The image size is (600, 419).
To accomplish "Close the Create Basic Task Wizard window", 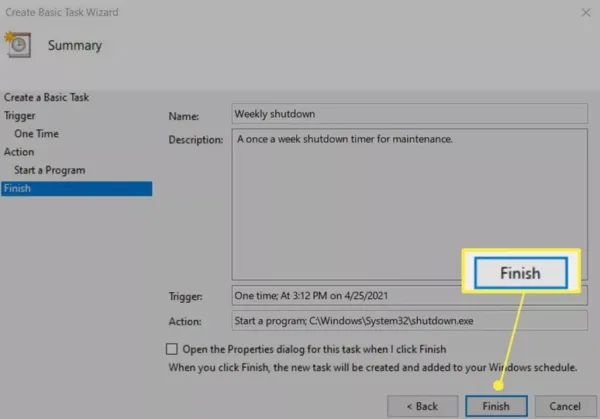I will [585, 13].
